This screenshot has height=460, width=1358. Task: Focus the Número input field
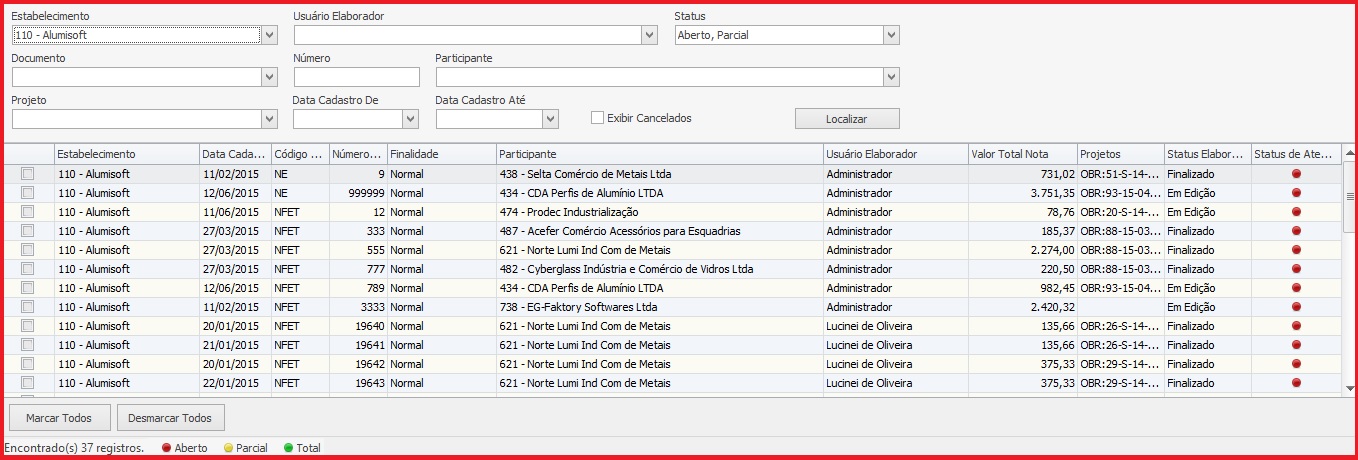[356, 77]
